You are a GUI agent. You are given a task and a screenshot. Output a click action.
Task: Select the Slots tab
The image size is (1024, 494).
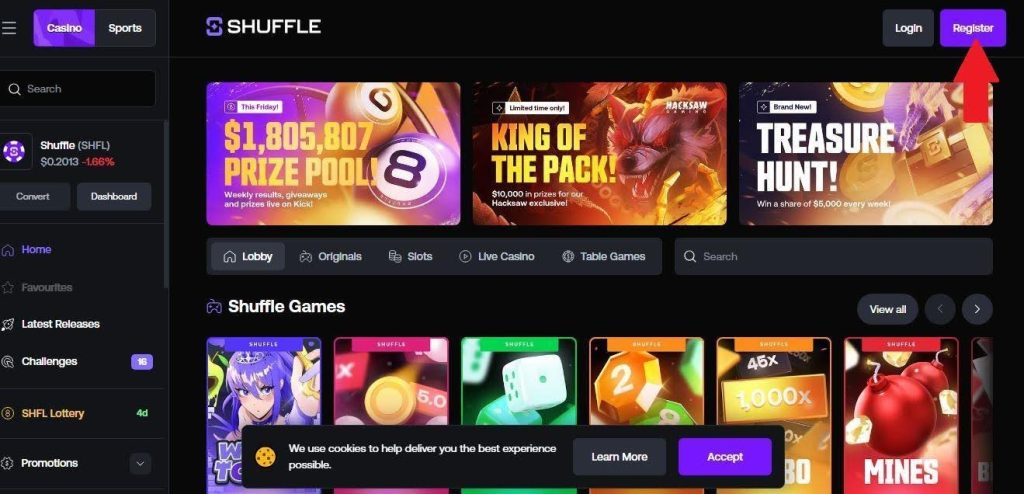pyautogui.click(x=411, y=257)
